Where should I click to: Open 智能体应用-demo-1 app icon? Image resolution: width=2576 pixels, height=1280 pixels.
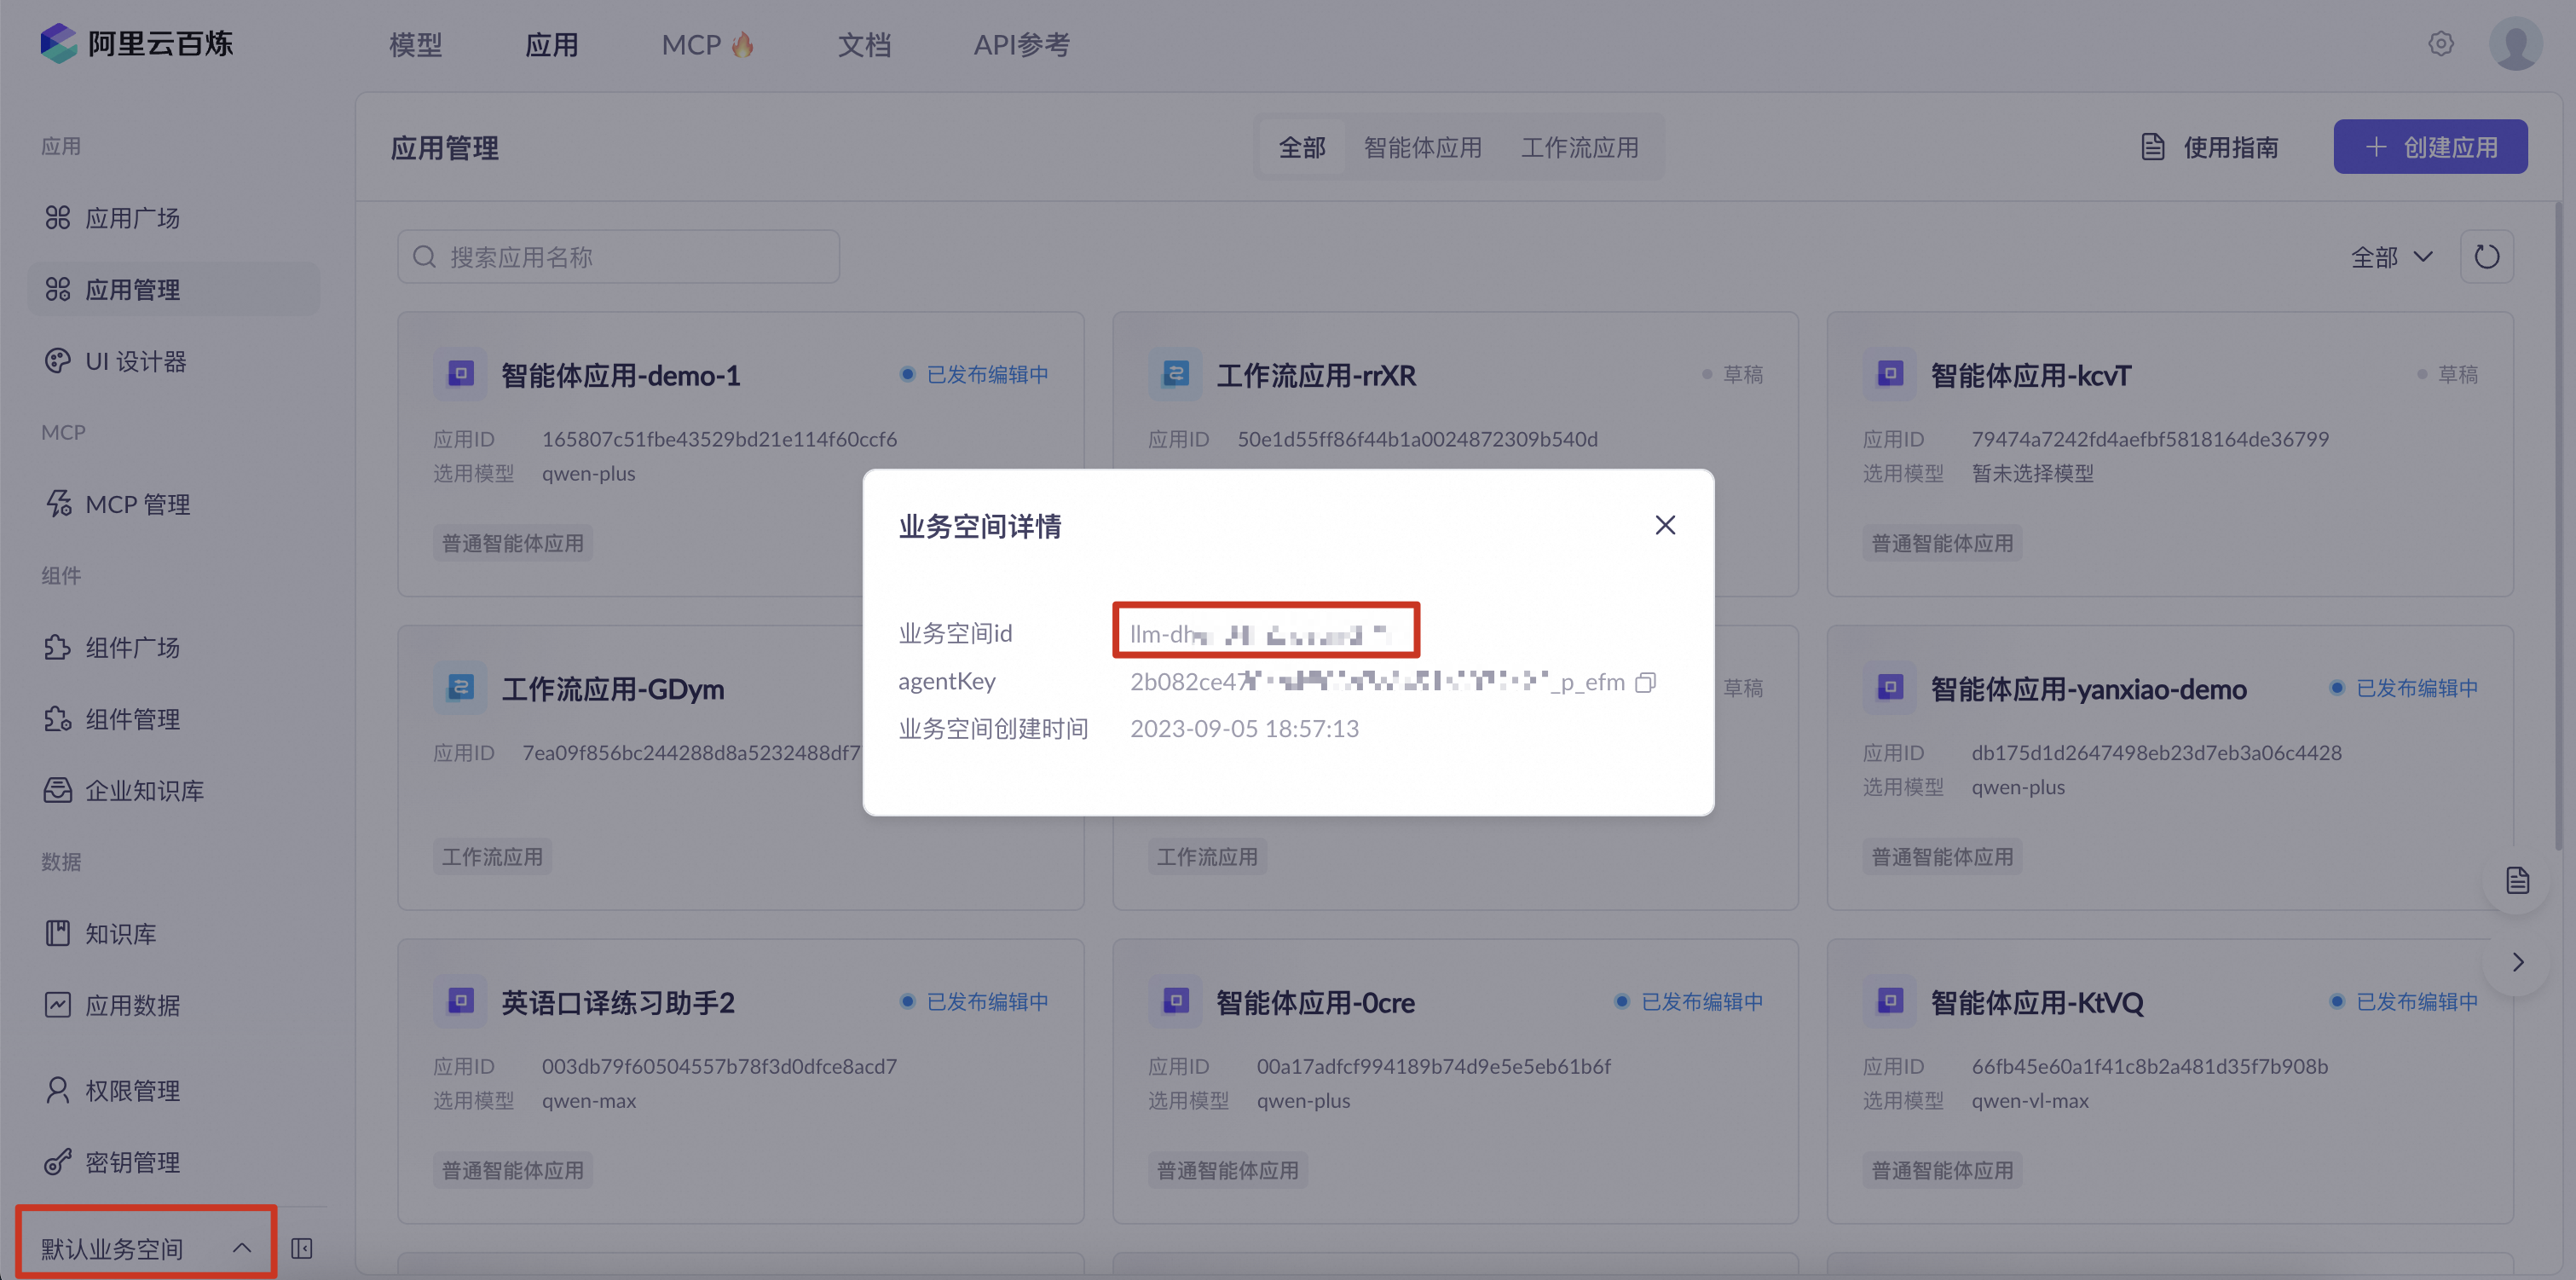pos(460,374)
